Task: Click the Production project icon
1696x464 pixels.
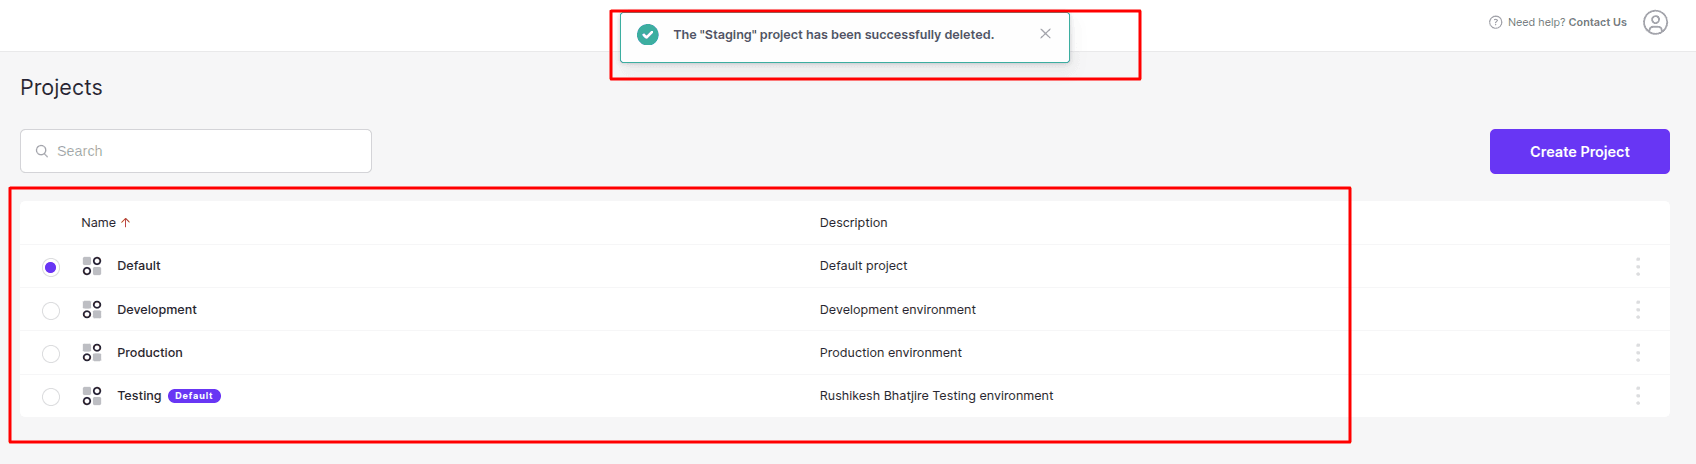Action: [92, 353]
